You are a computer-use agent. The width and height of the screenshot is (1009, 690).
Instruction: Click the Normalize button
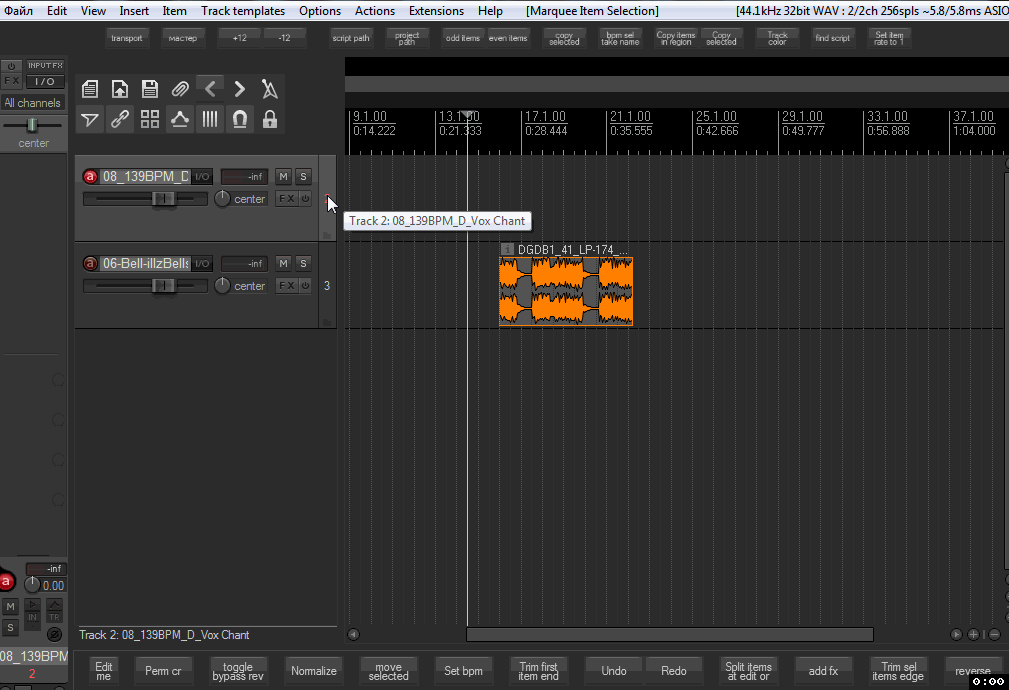pyautogui.click(x=313, y=671)
